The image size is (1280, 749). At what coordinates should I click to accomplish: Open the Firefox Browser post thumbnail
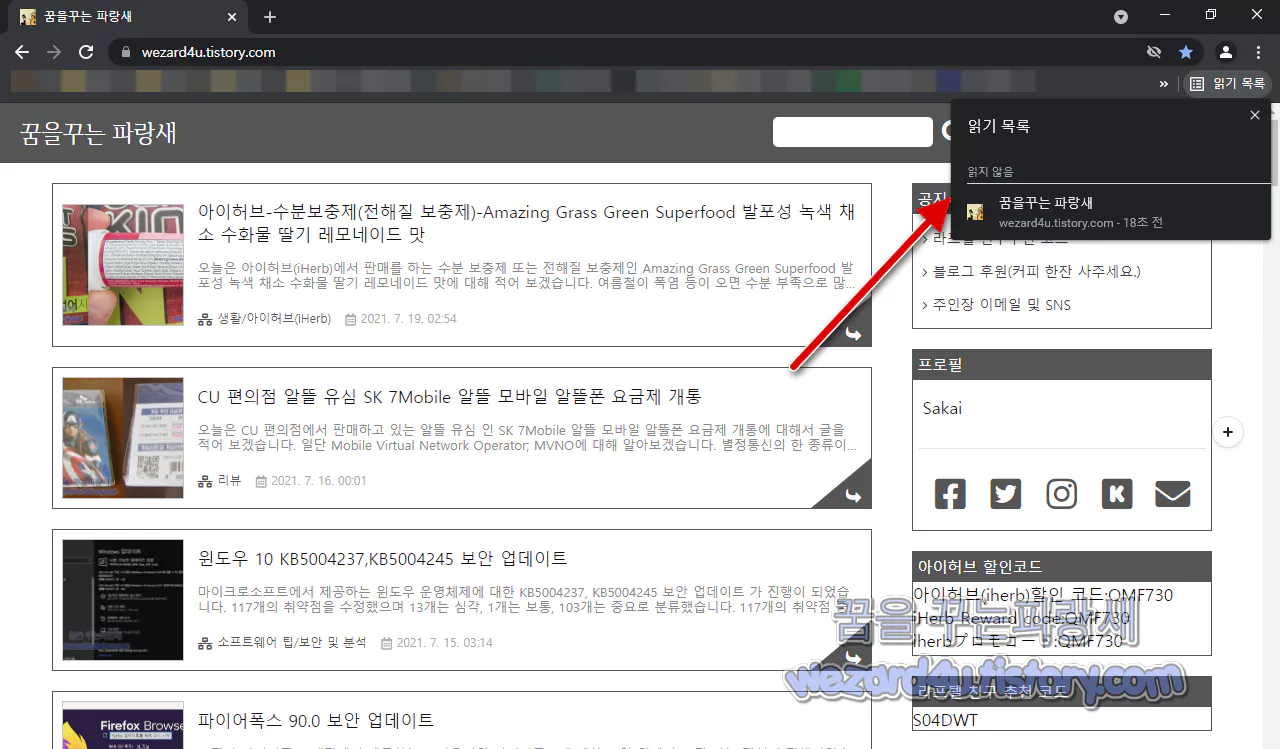coord(123,725)
